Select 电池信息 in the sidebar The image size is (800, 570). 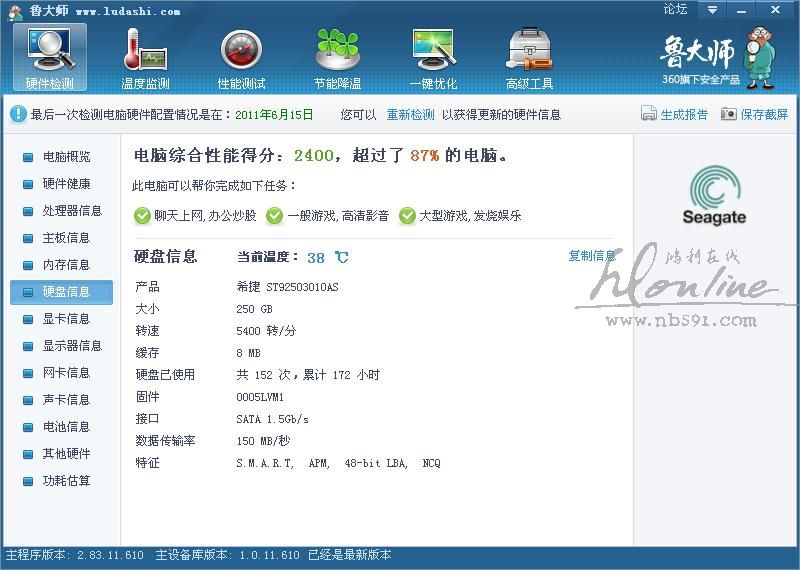click(61, 427)
